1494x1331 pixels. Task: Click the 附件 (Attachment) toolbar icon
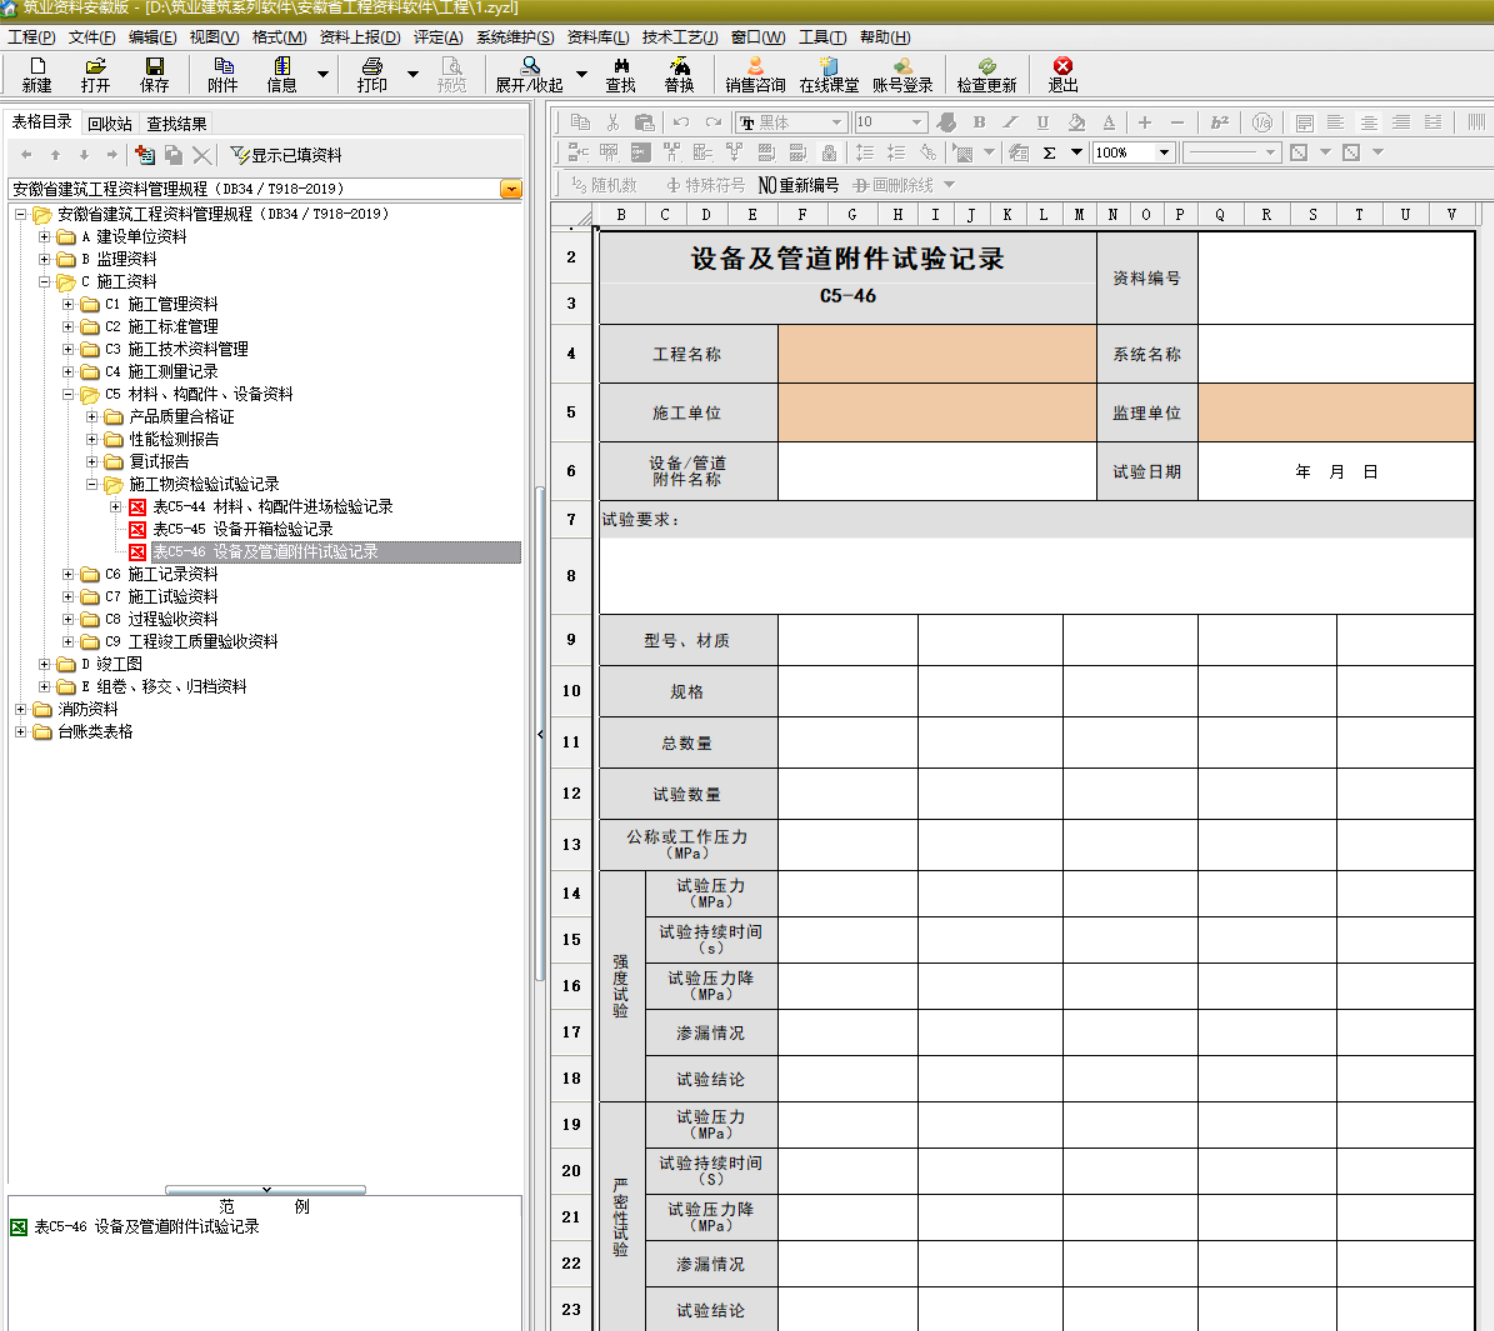[223, 75]
